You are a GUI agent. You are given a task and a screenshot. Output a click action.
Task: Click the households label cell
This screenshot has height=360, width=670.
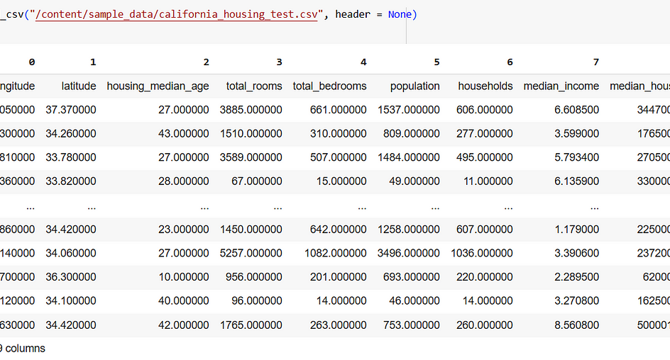coord(485,86)
